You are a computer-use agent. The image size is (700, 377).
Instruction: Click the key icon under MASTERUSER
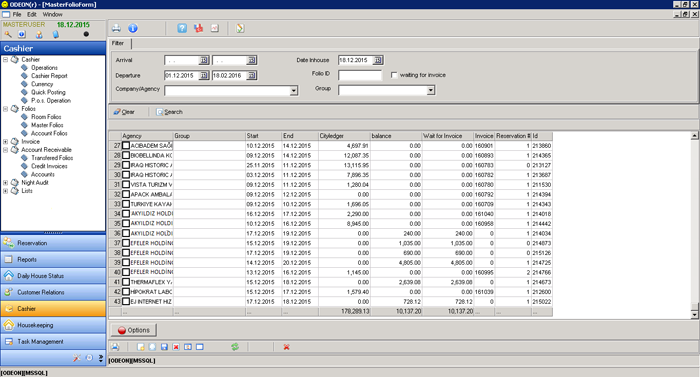click(8, 34)
